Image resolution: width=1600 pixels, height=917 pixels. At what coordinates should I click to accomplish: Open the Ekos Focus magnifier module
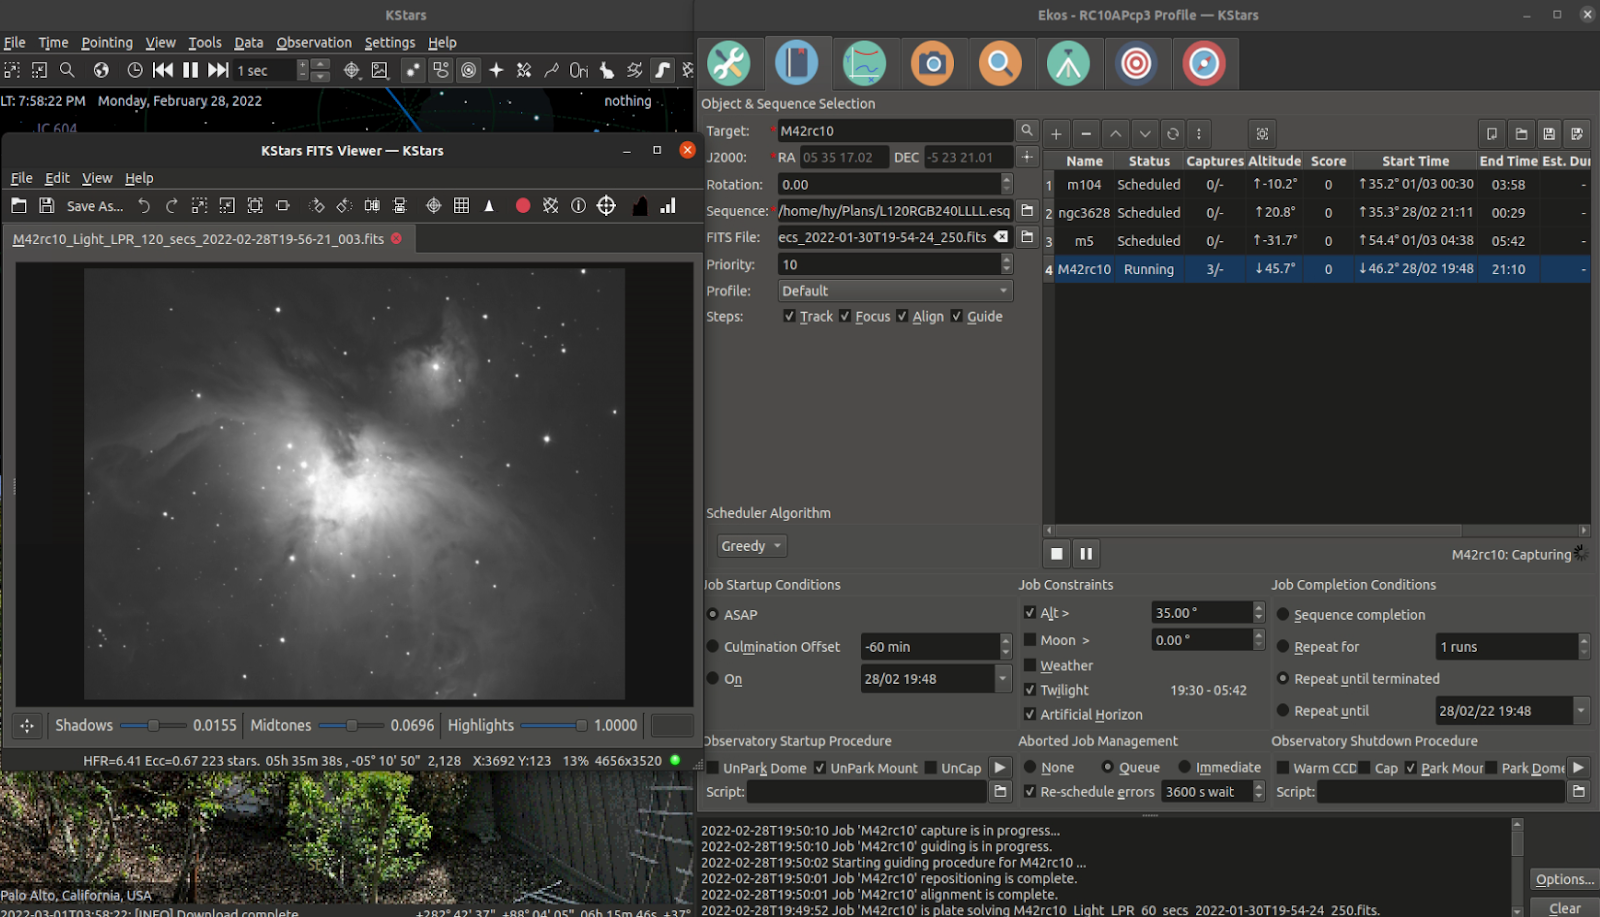point(1000,64)
